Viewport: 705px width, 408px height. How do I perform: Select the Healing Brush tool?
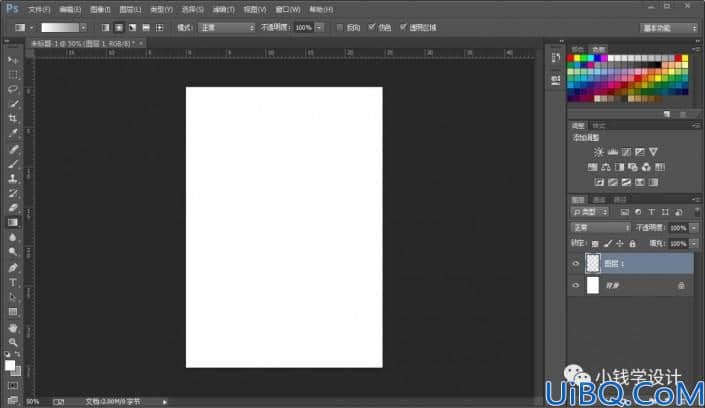point(13,149)
